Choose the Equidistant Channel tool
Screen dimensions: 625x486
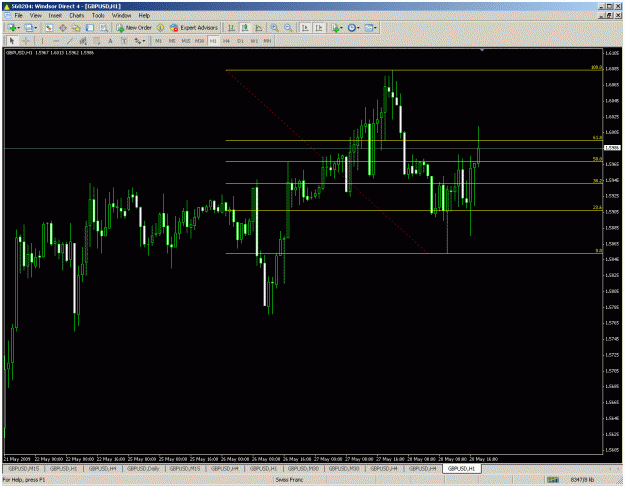tap(83, 41)
